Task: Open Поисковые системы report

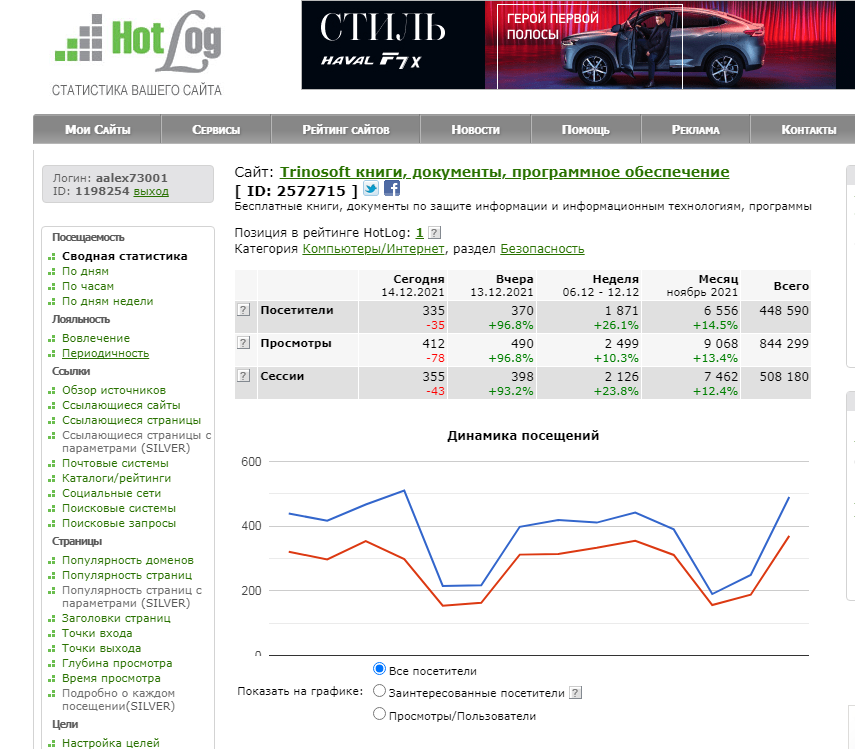Action: pos(119,508)
